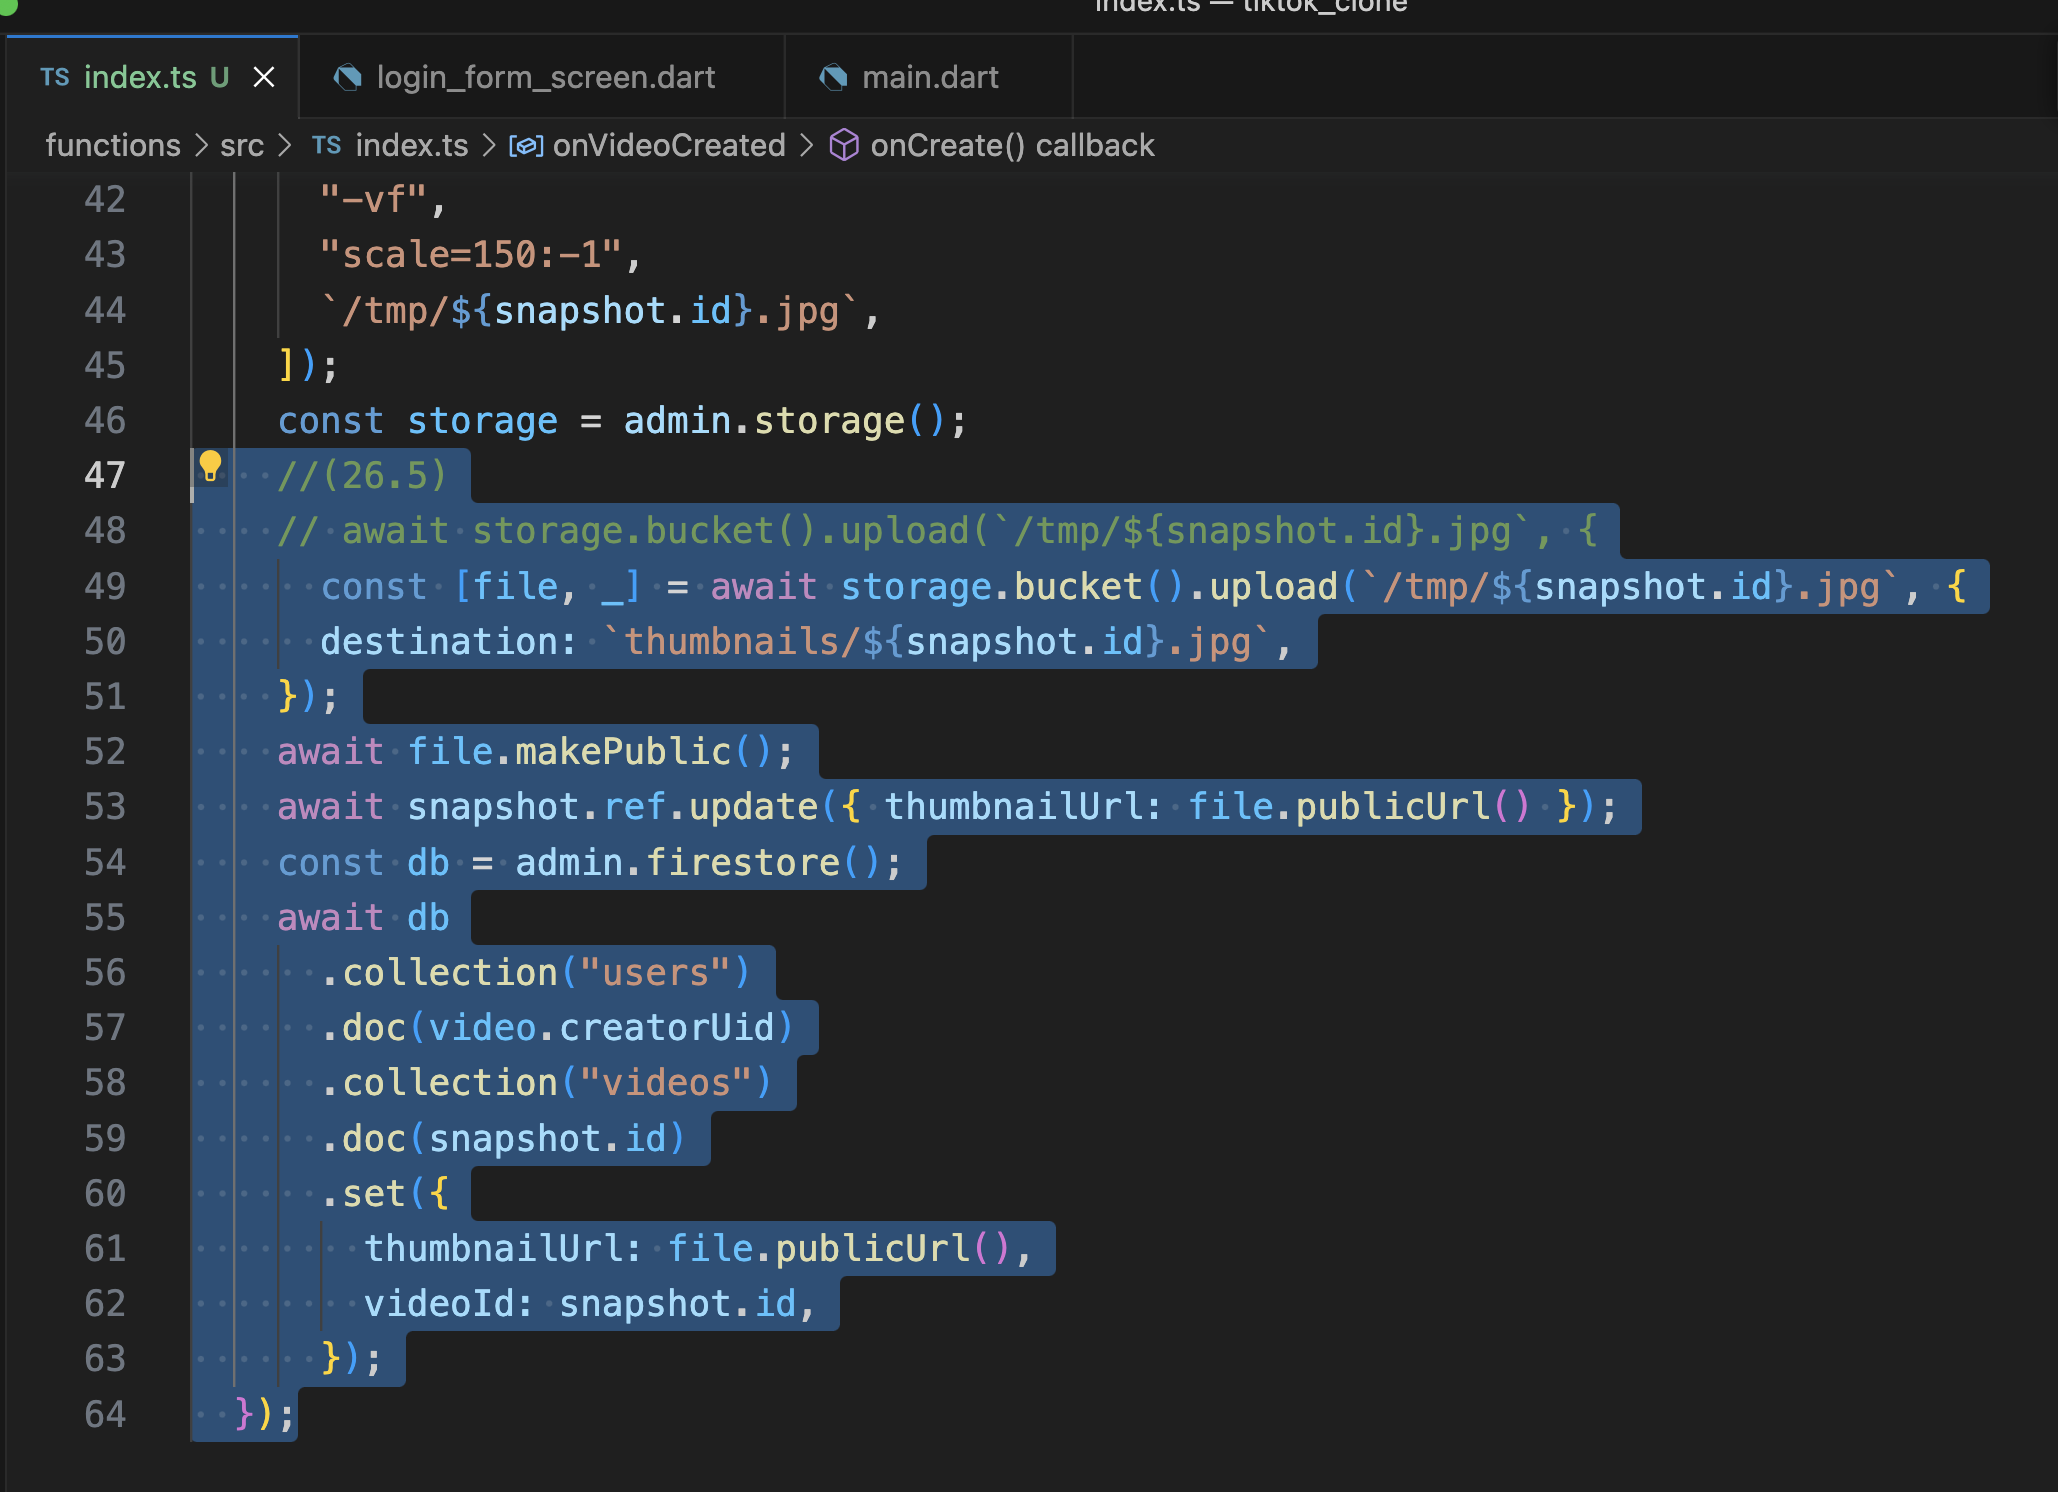Screen dimensions: 2058x1492
Task: Click the onCreate() callback cube icon
Action: (x=844, y=145)
